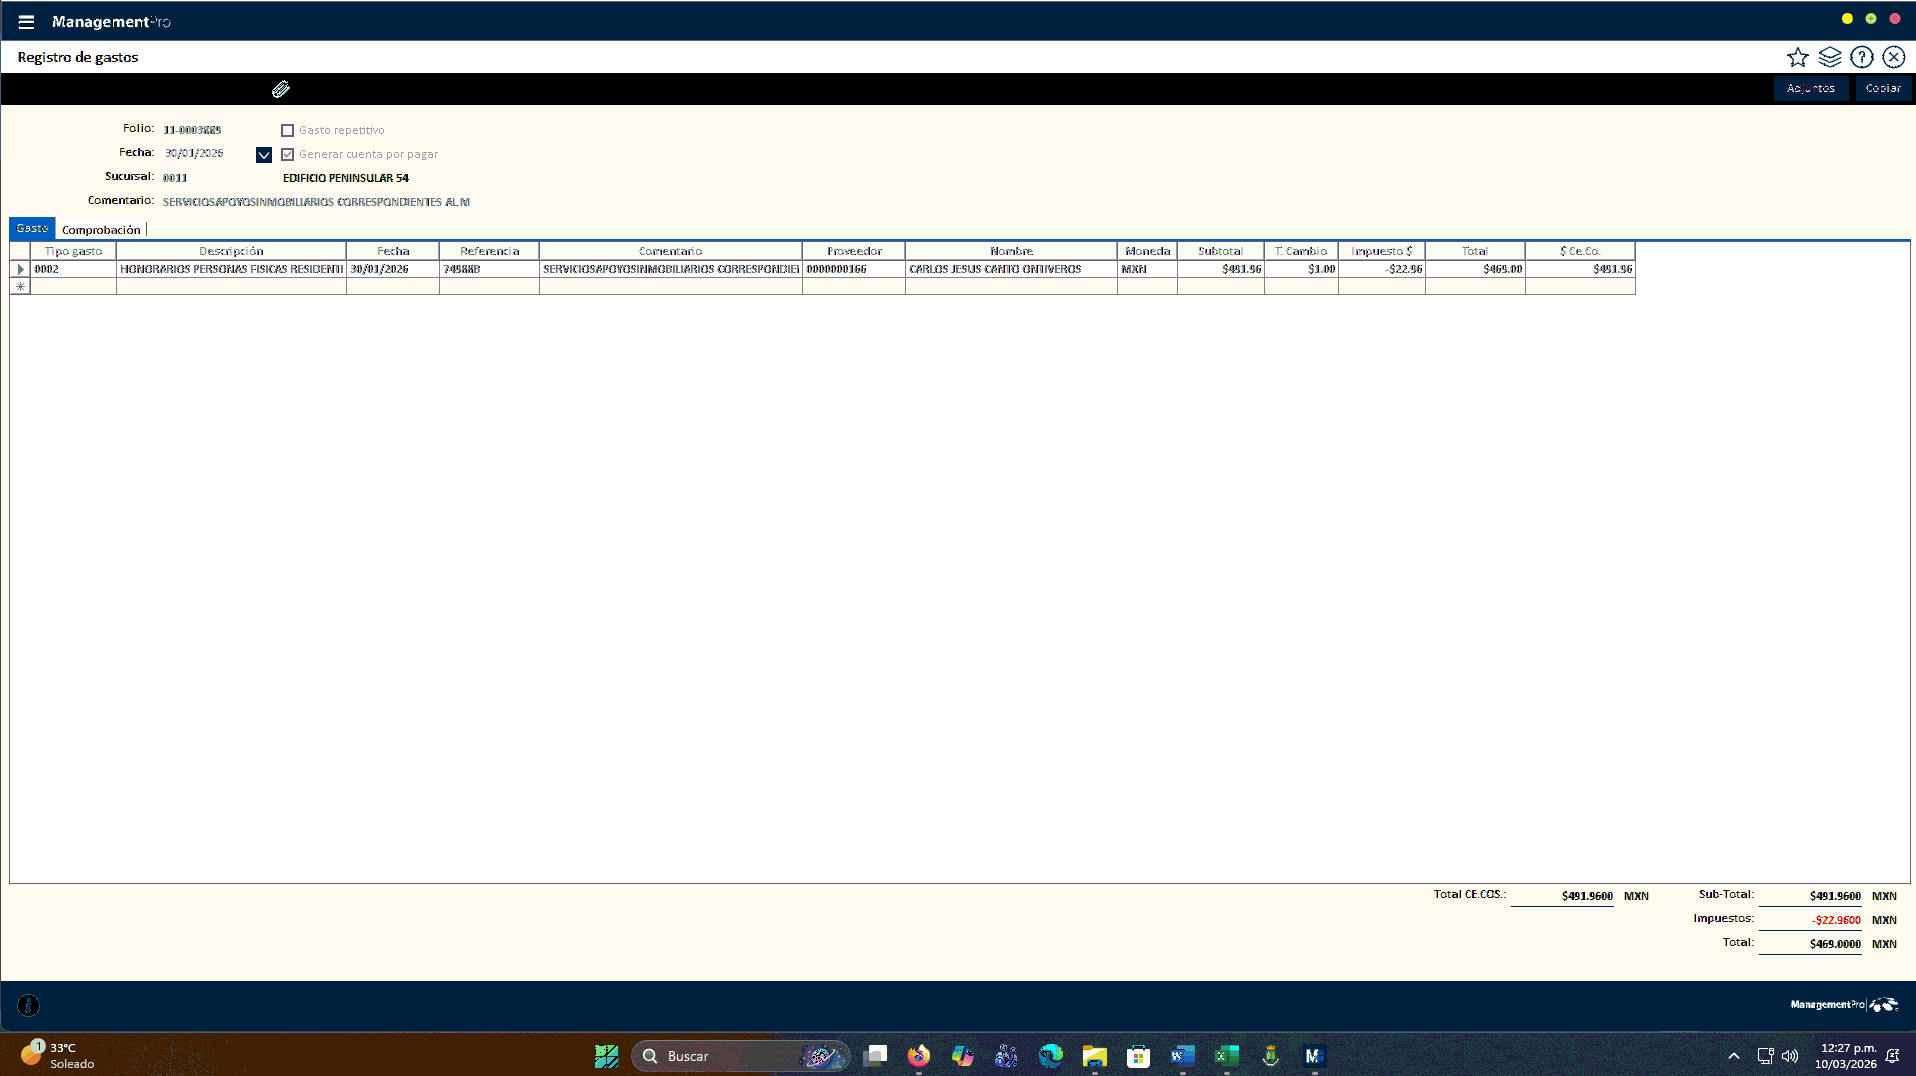Open help question mark icon
Screen dimensions: 1916x1076
[x=1861, y=57]
